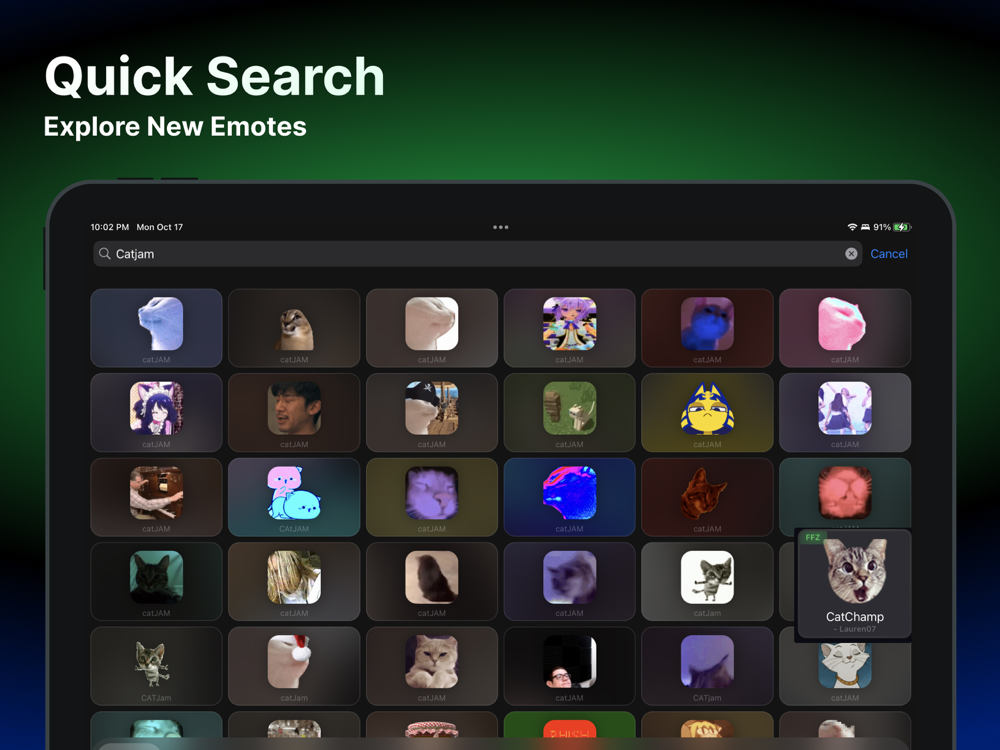Viewport: 1000px width, 750px height.
Task: Select the yellow Egyptian cat emote
Action: [x=707, y=413]
